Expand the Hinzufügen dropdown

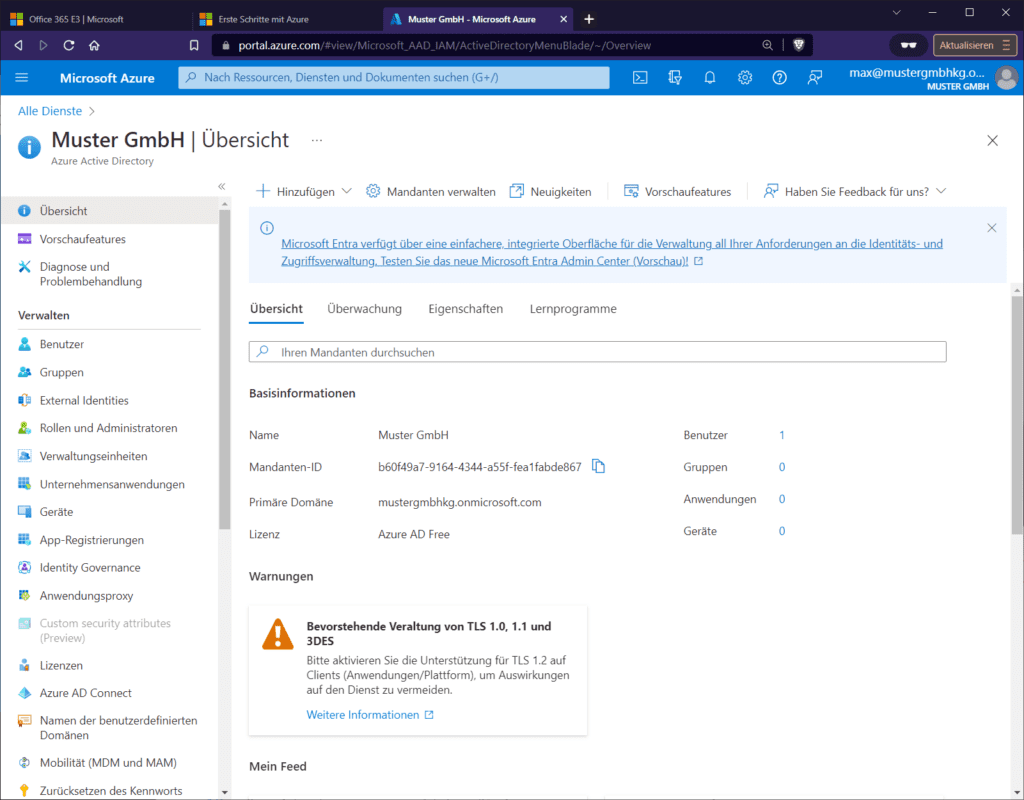[x=304, y=191]
